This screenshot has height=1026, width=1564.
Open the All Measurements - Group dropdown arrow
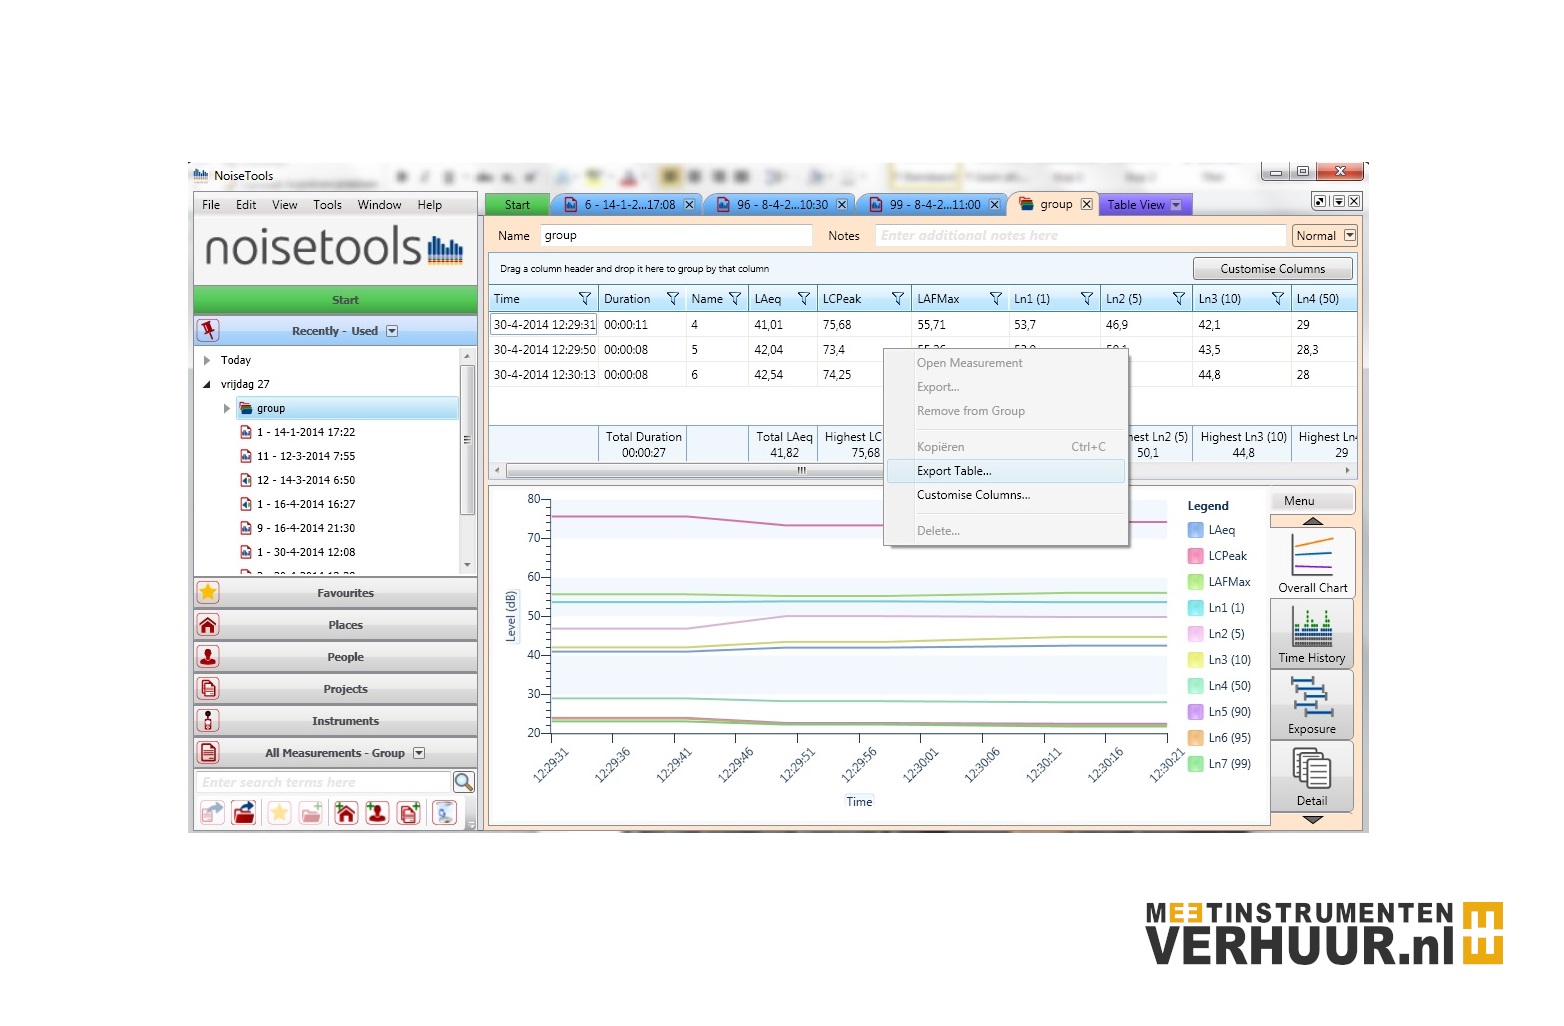coord(419,753)
